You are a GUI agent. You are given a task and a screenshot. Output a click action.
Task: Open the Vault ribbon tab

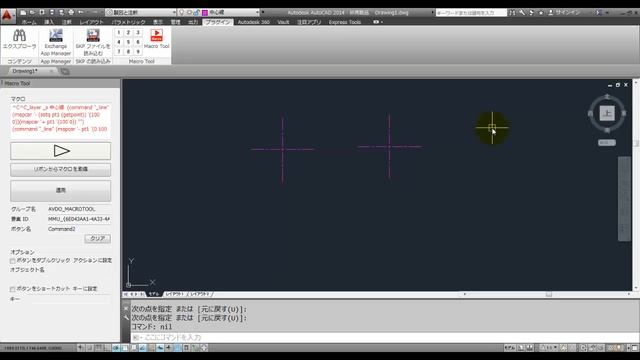[283, 22]
